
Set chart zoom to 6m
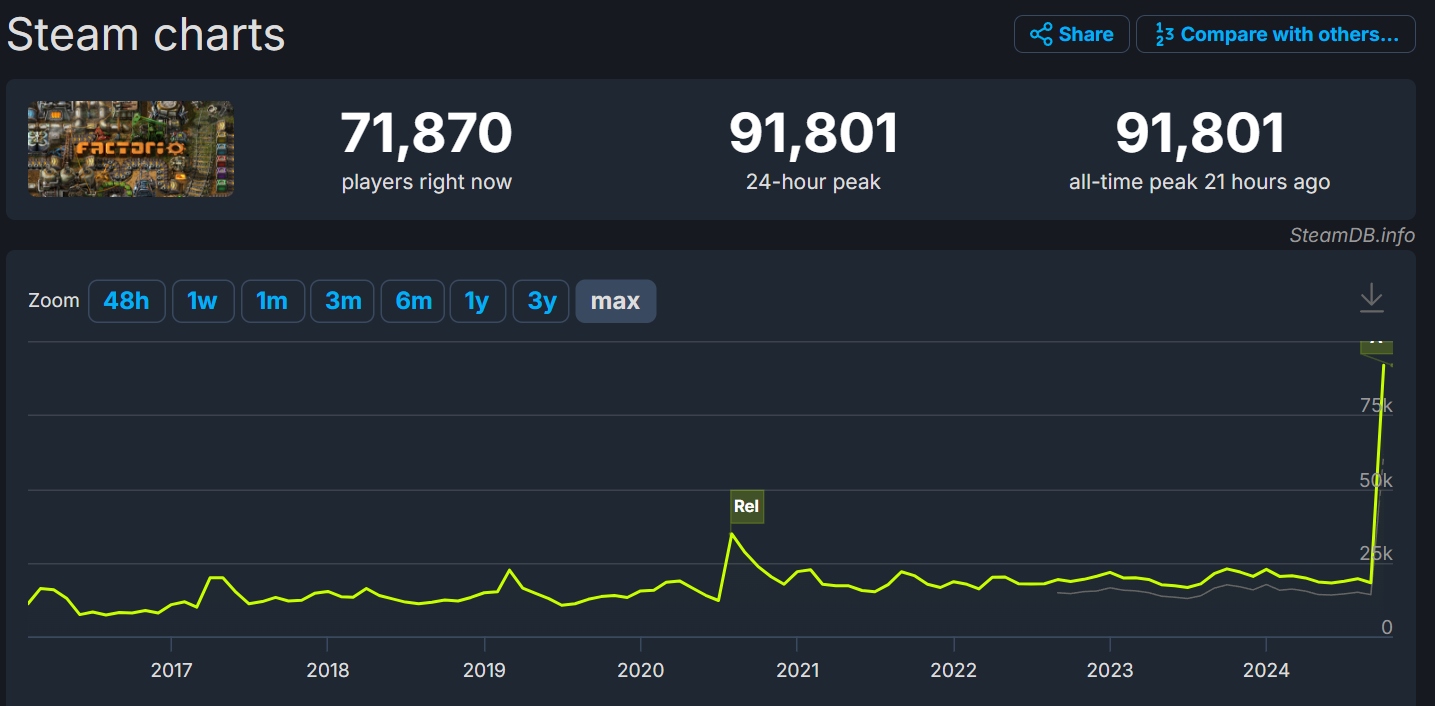413,301
